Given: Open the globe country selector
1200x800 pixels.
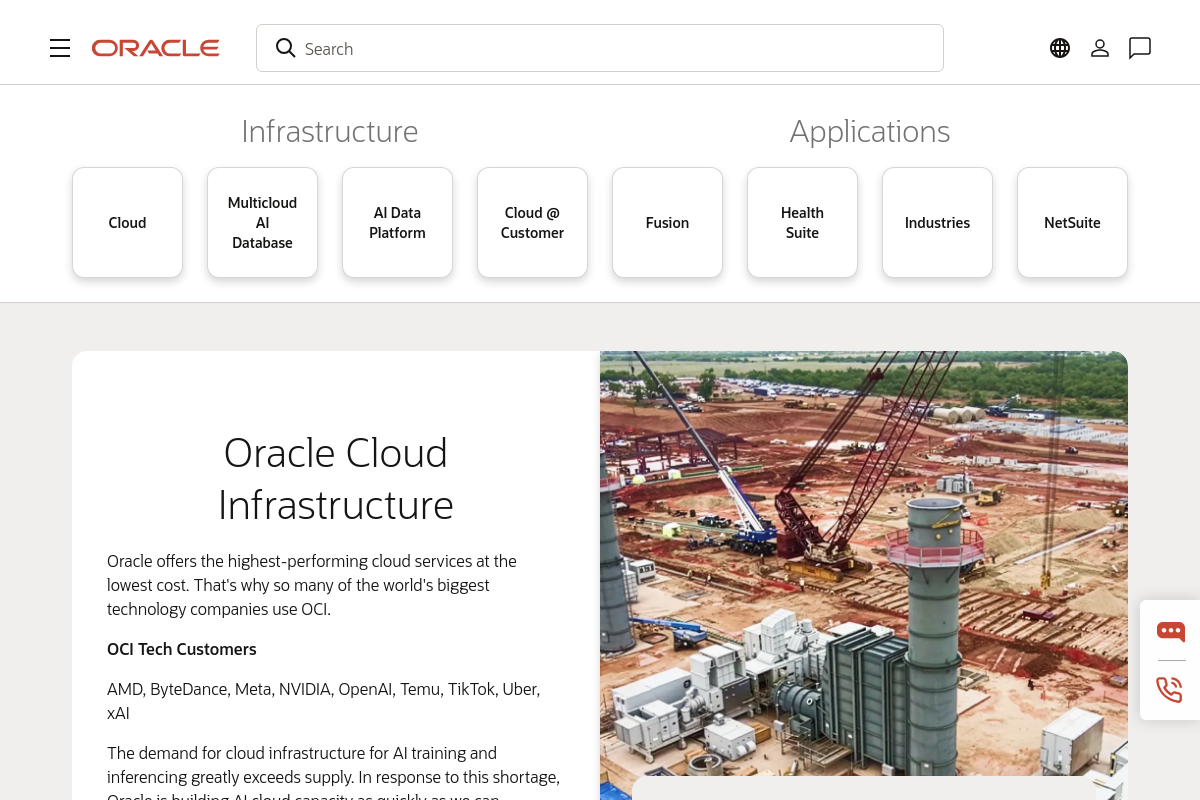Looking at the screenshot, I should 1060,48.
